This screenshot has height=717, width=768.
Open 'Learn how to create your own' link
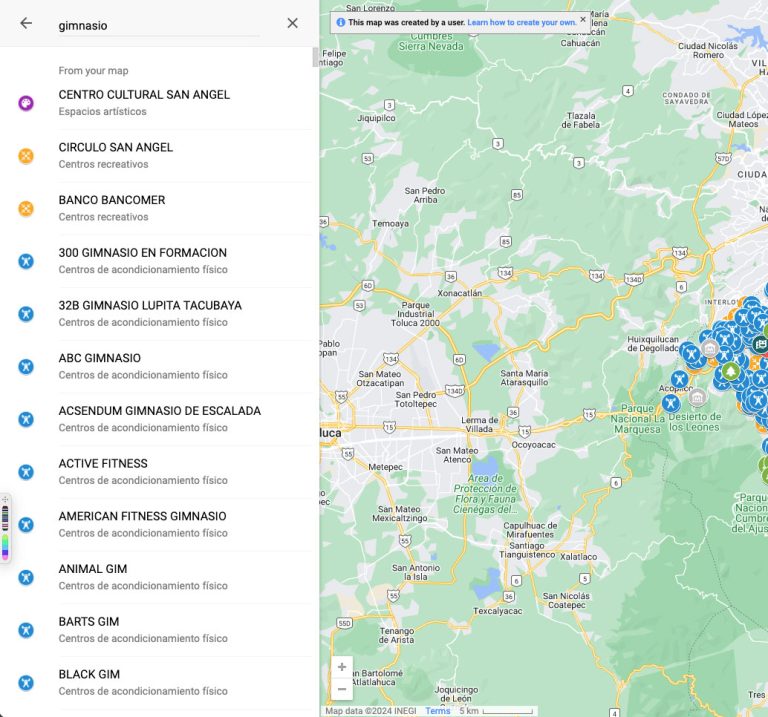(522, 23)
